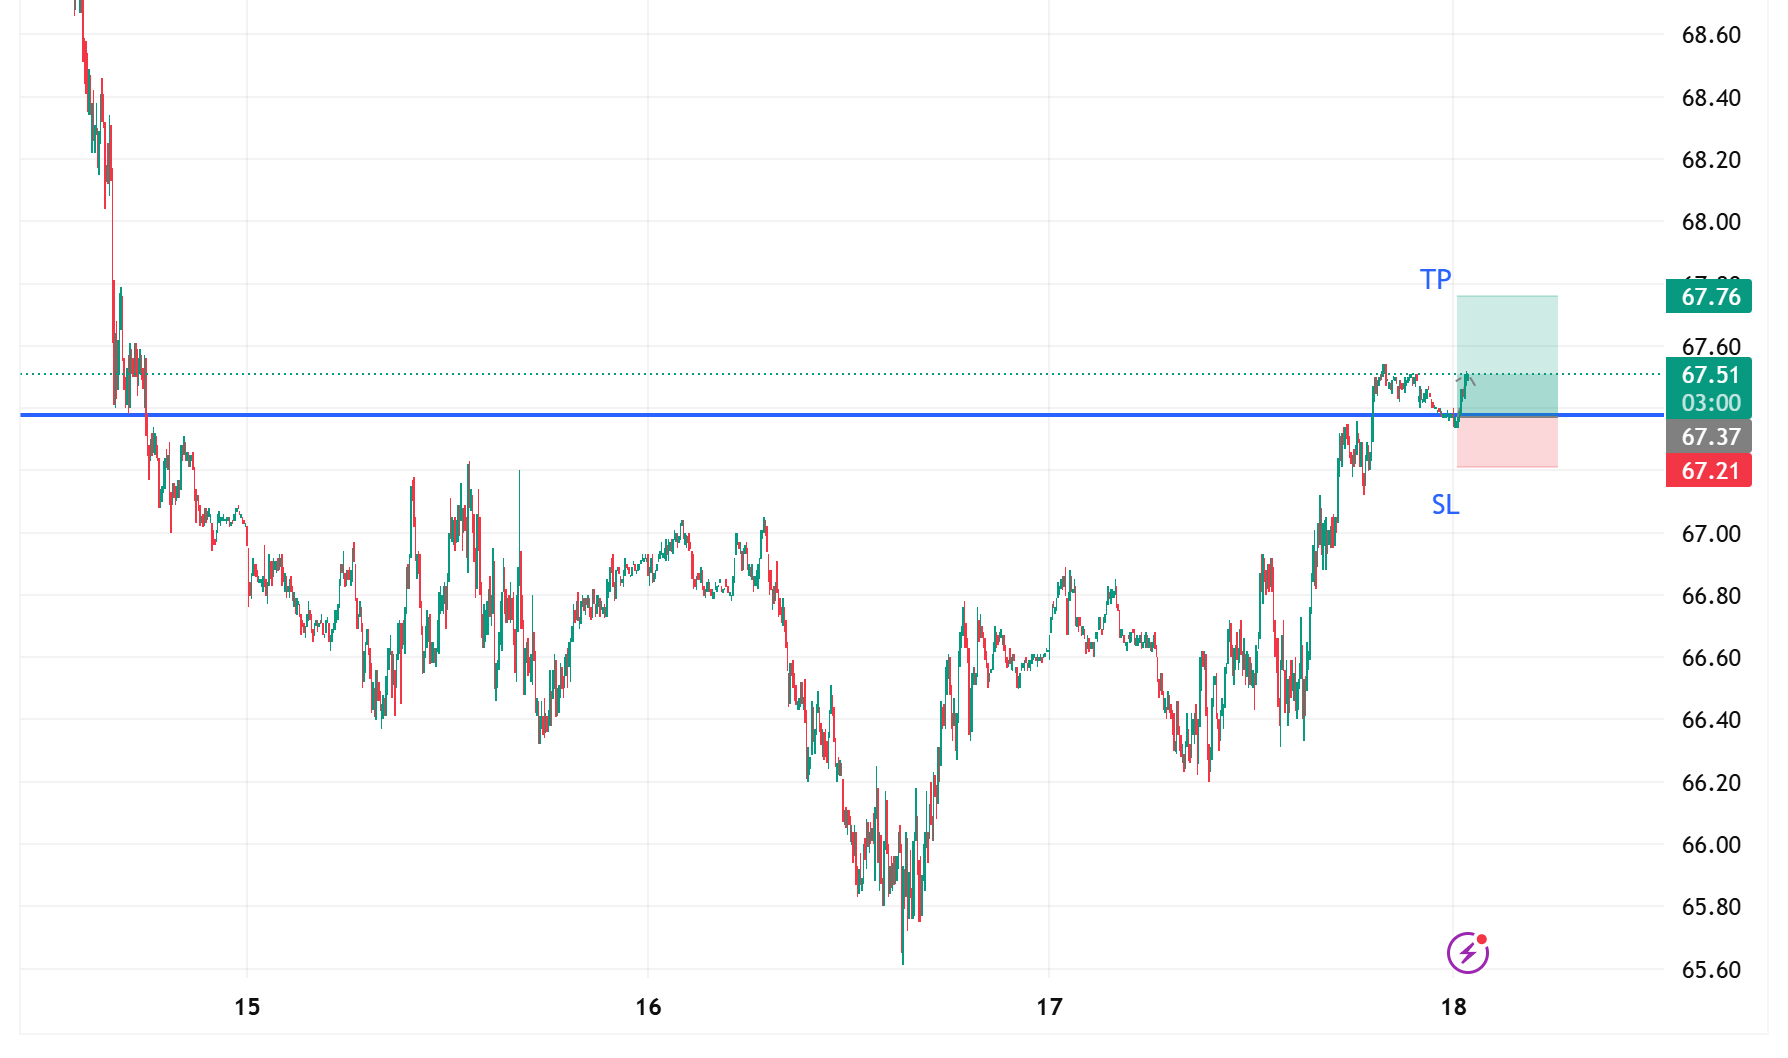Click the 67.00 price axis label

1711,534
